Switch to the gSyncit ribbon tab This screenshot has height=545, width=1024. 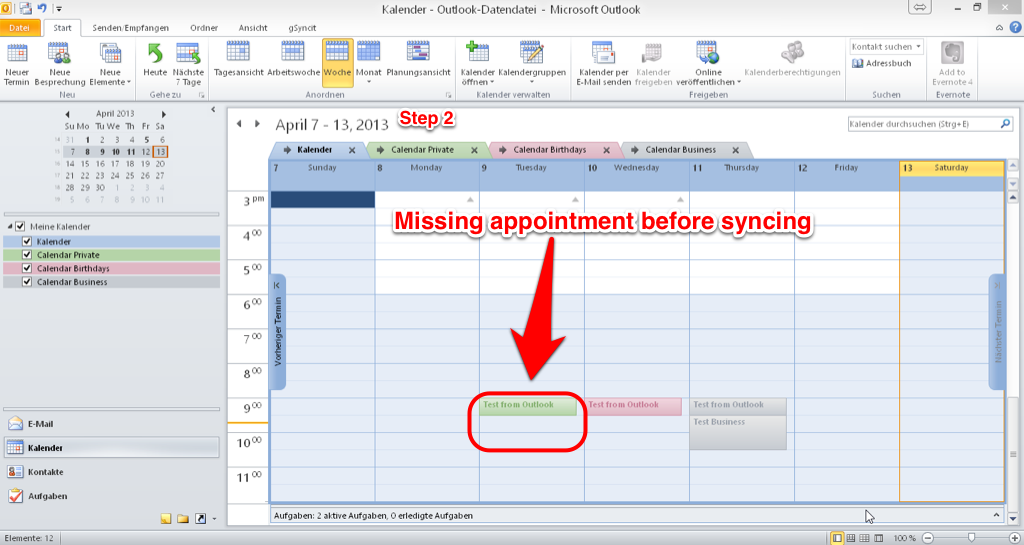pyautogui.click(x=303, y=27)
